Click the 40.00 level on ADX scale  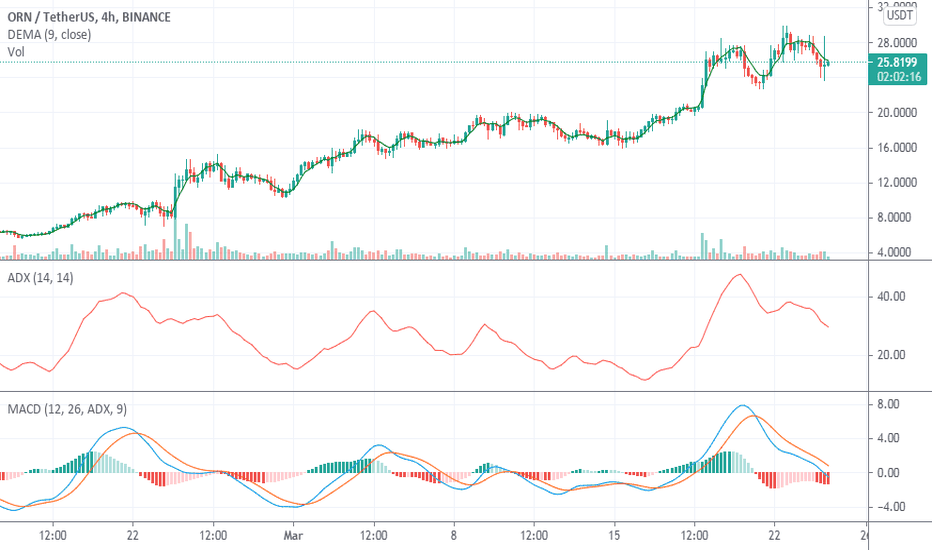[x=891, y=296]
